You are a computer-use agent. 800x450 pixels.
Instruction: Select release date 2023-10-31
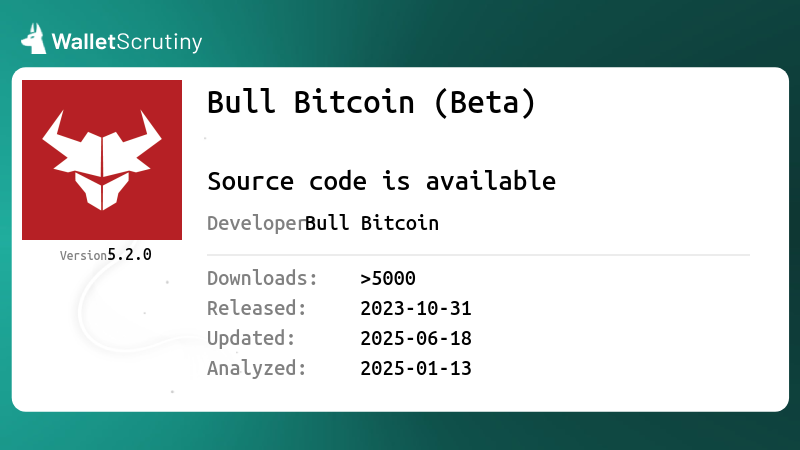[416, 309]
